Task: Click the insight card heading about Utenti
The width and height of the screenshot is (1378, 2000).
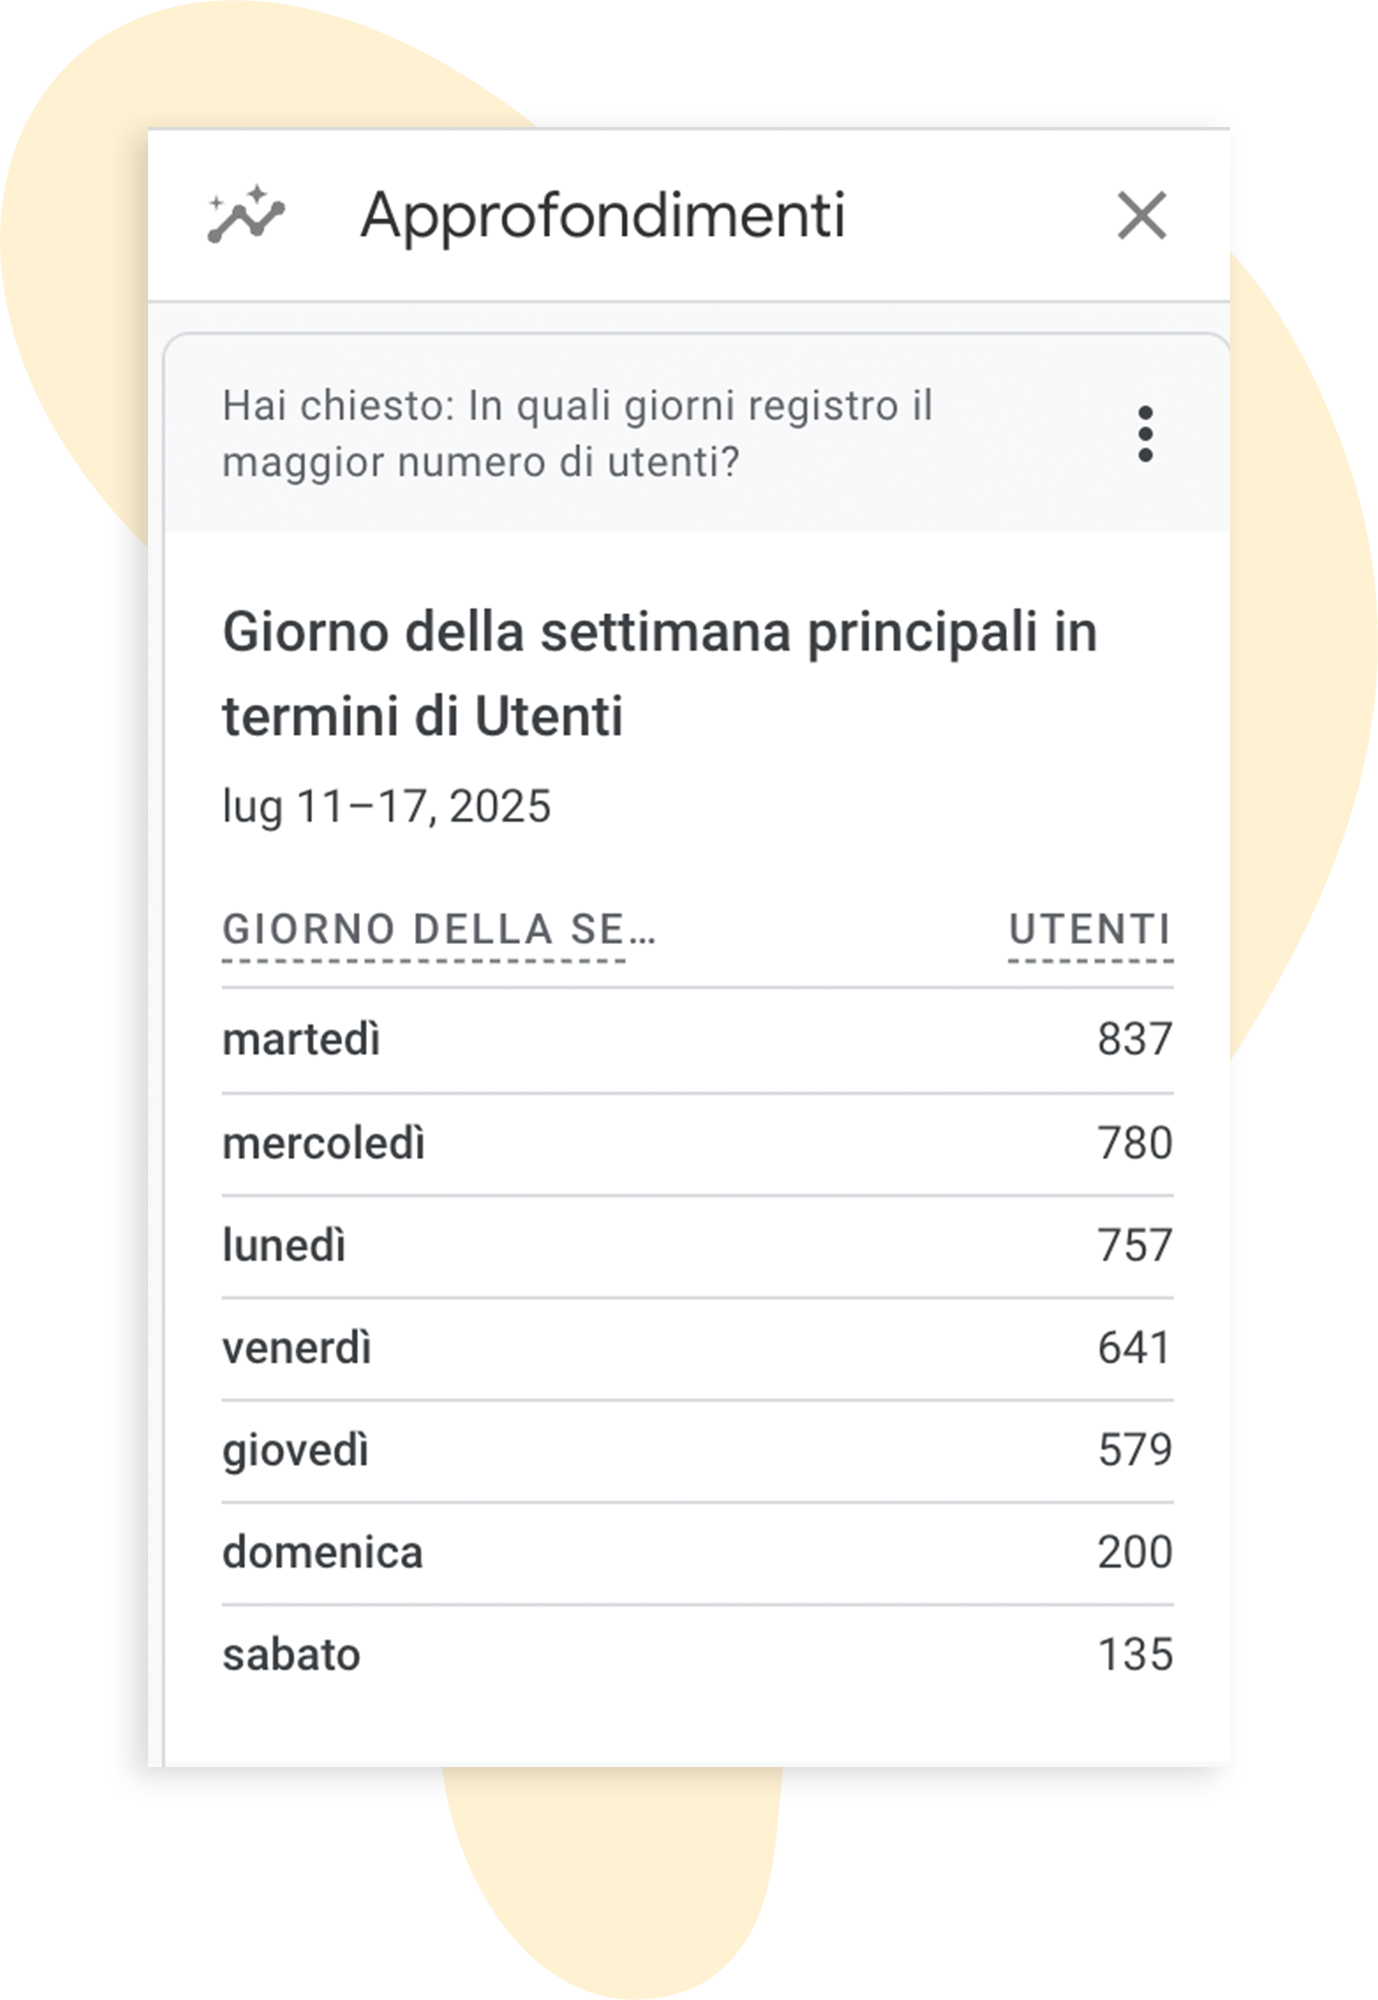Action: tap(659, 674)
